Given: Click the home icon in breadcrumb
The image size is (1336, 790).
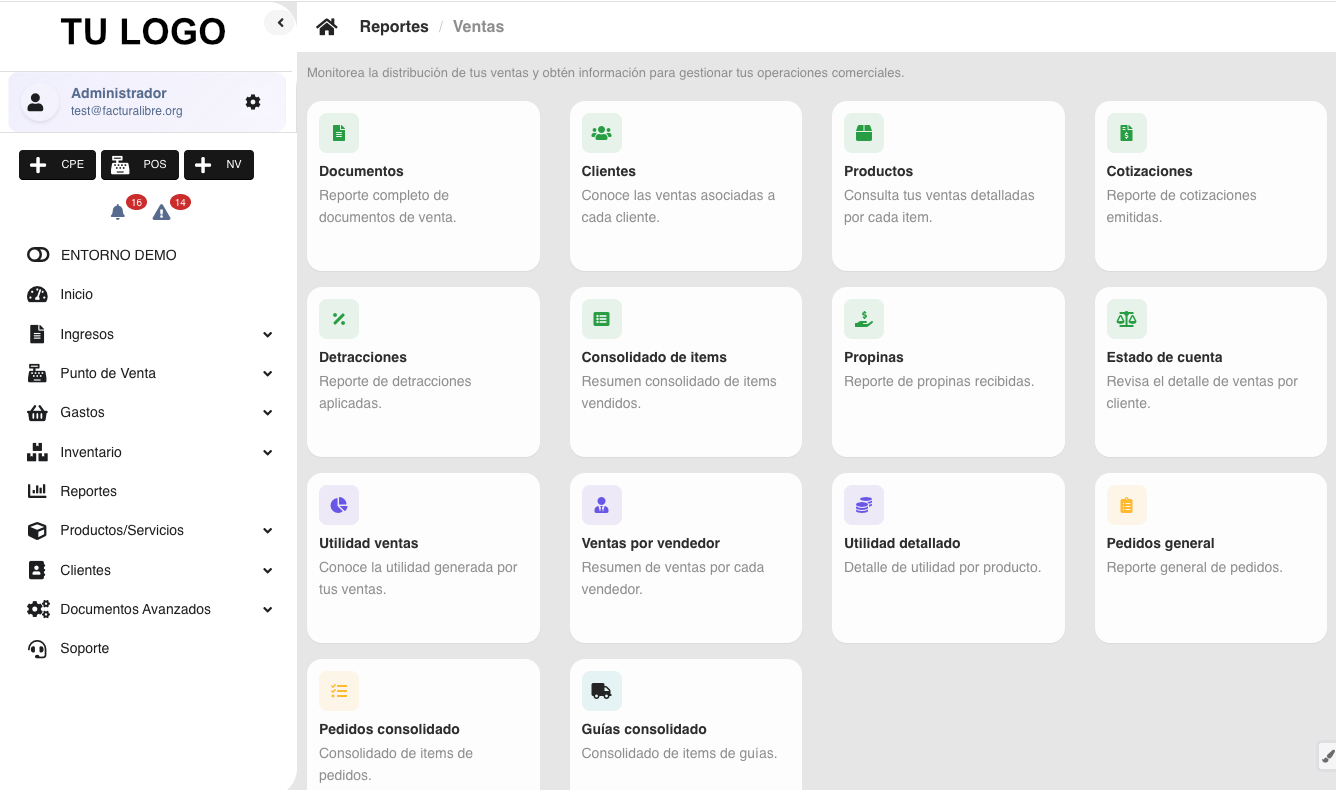Looking at the screenshot, I should [x=327, y=27].
